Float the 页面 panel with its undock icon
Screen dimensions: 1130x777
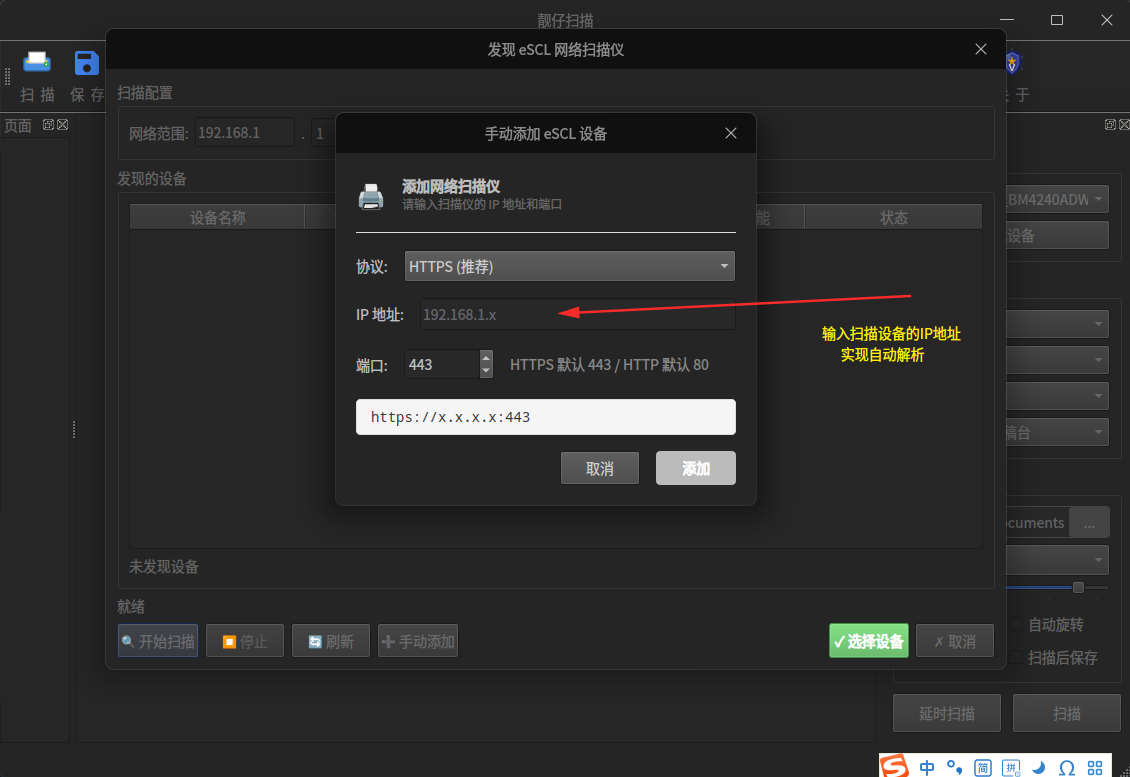[x=48, y=125]
